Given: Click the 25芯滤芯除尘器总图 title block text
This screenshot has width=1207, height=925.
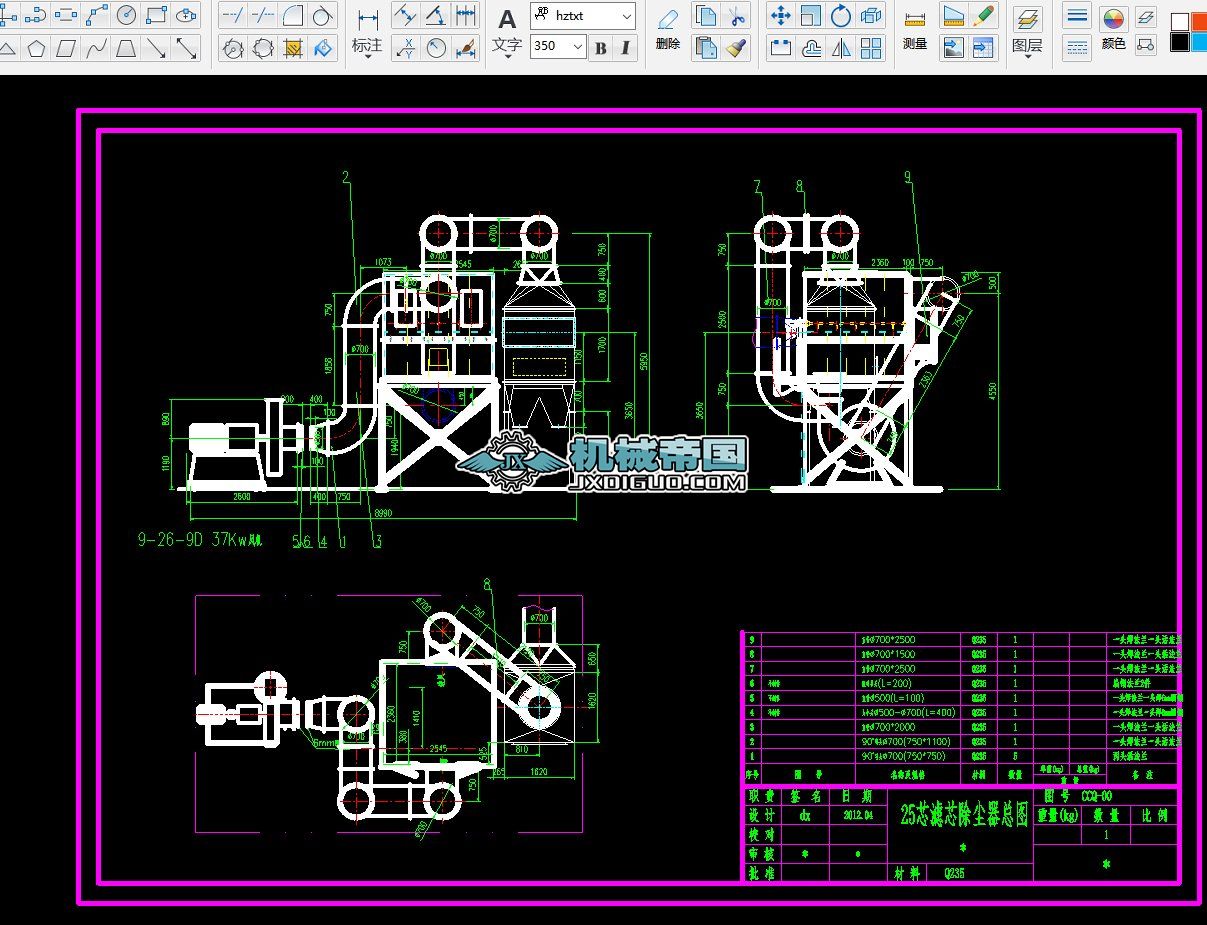Looking at the screenshot, I should (x=963, y=815).
